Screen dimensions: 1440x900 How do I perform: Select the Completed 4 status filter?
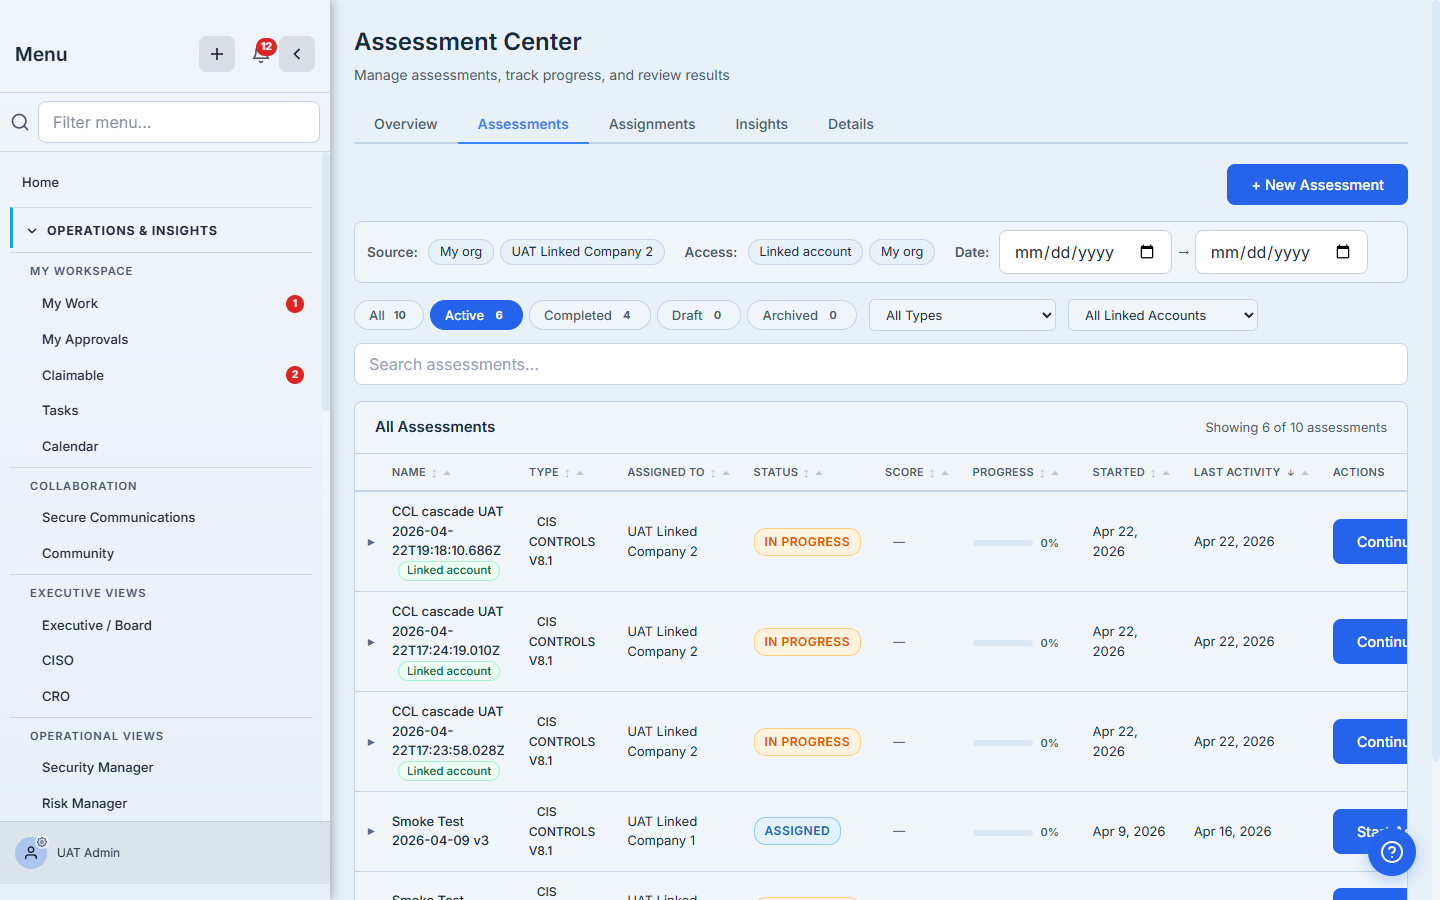coord(589,315)
